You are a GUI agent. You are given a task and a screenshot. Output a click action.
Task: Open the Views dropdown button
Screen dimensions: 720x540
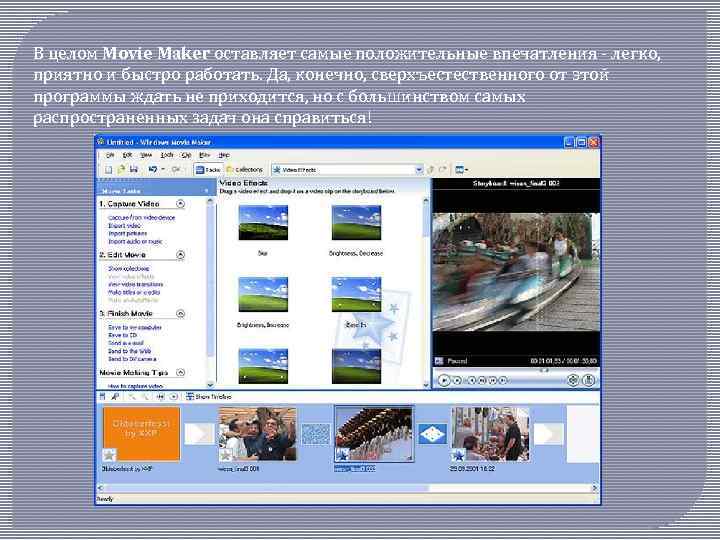[461, 170]
